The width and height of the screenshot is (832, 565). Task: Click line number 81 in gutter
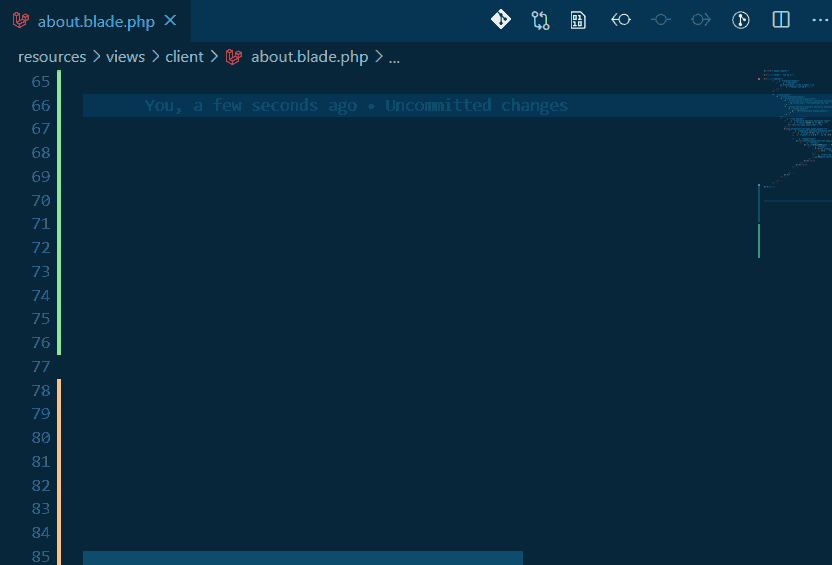(41, 462)
